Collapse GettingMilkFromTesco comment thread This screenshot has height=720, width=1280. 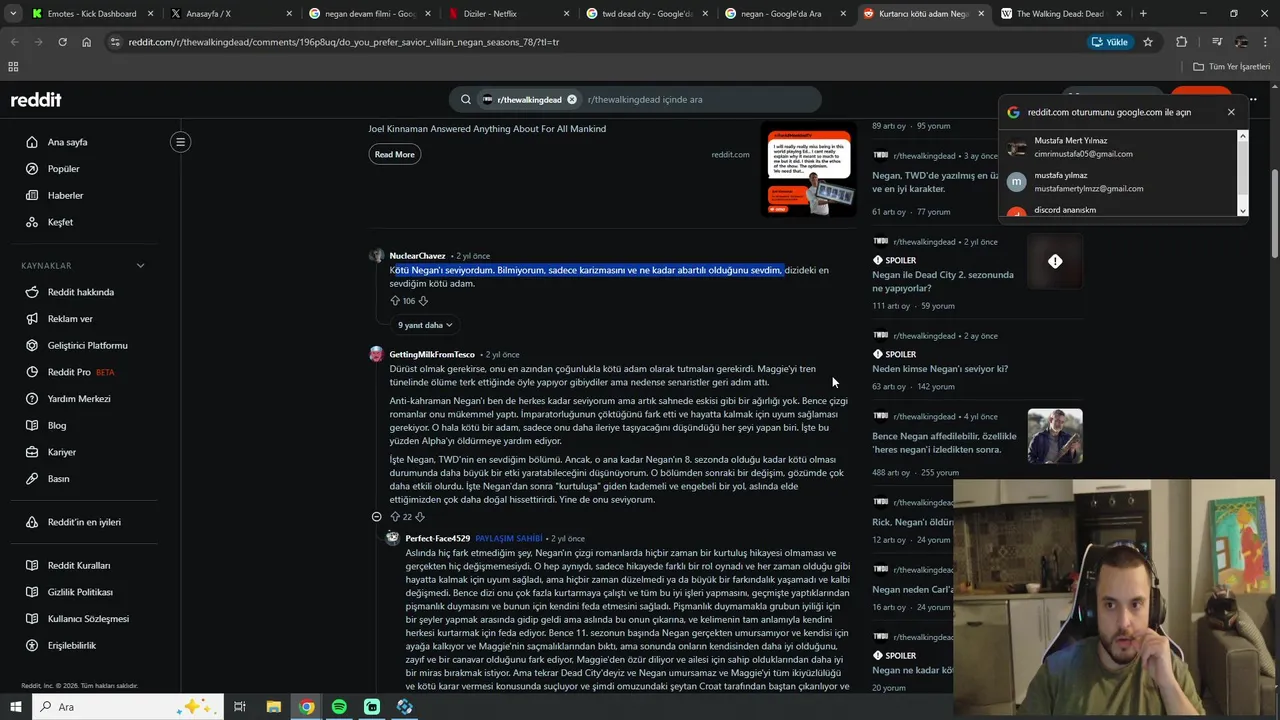[x=376, y=517]
